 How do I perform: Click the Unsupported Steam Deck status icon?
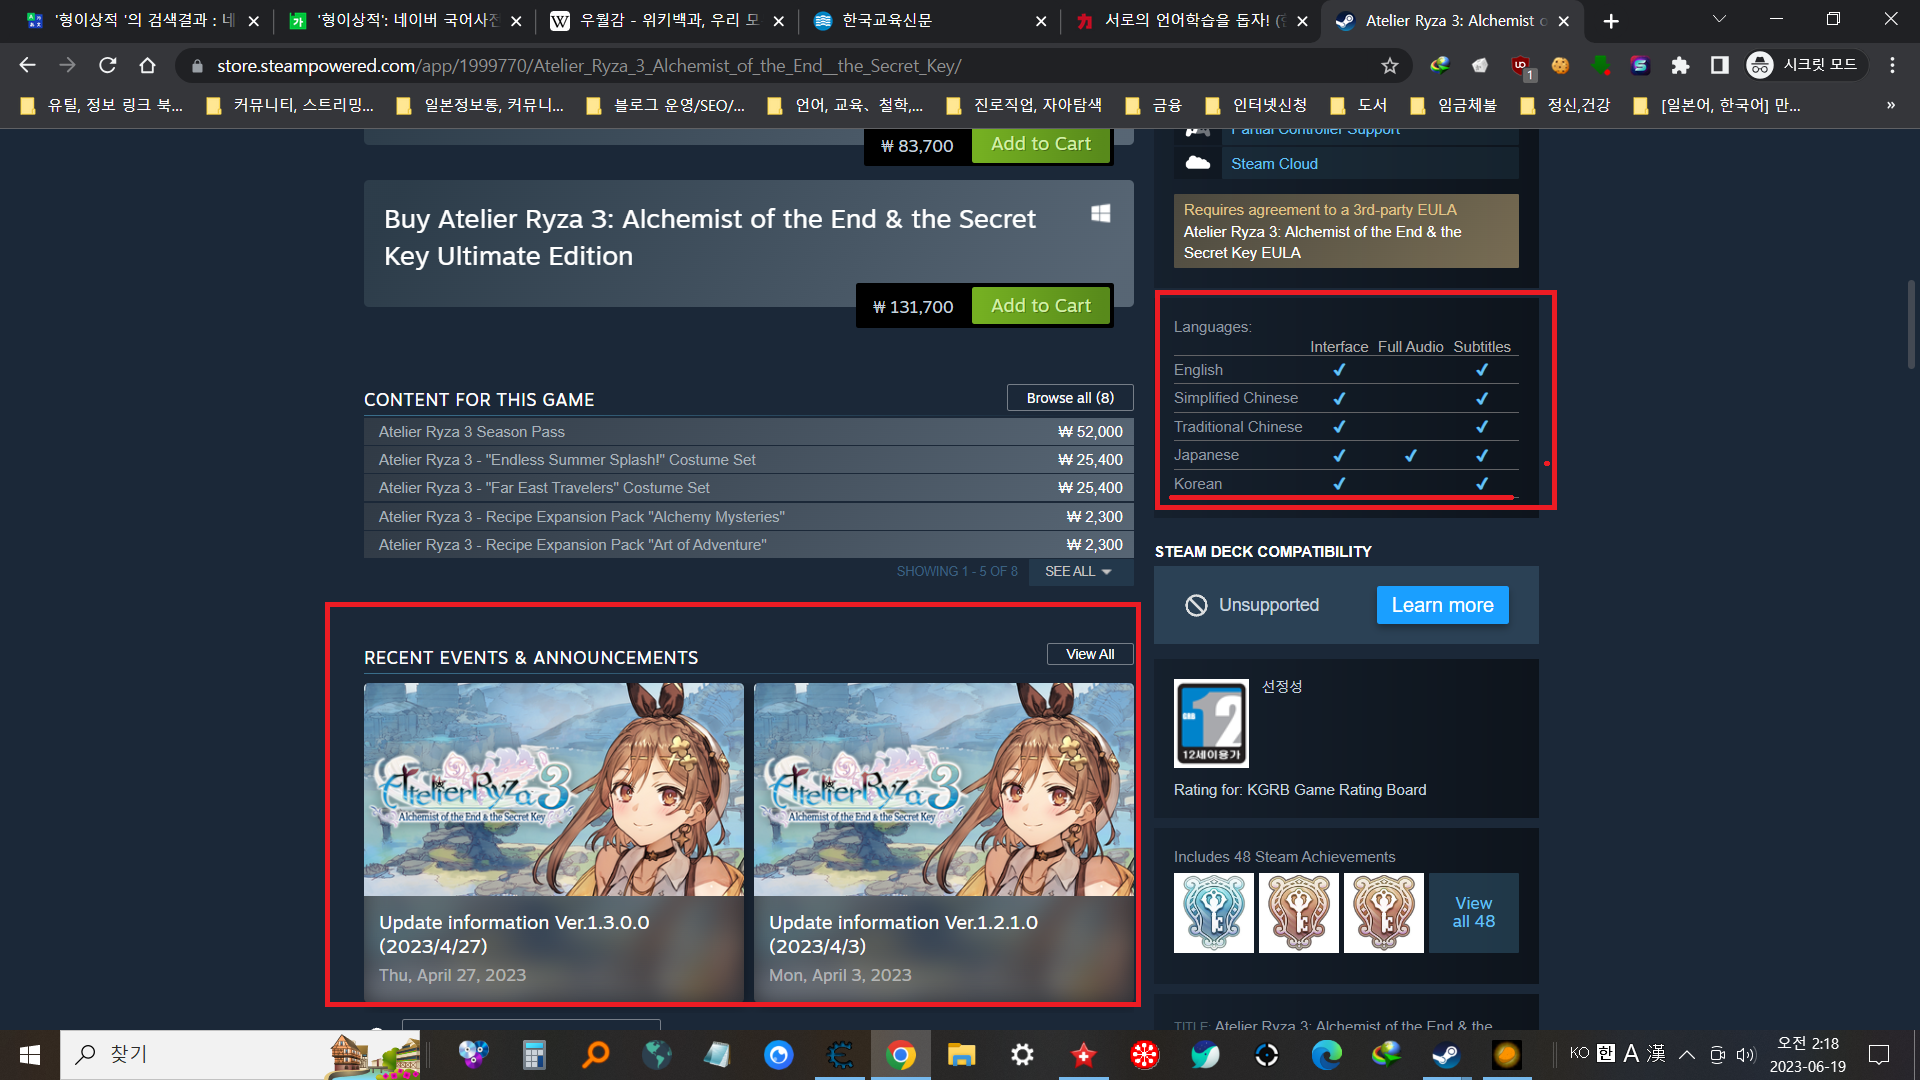tap(1196, 605)
